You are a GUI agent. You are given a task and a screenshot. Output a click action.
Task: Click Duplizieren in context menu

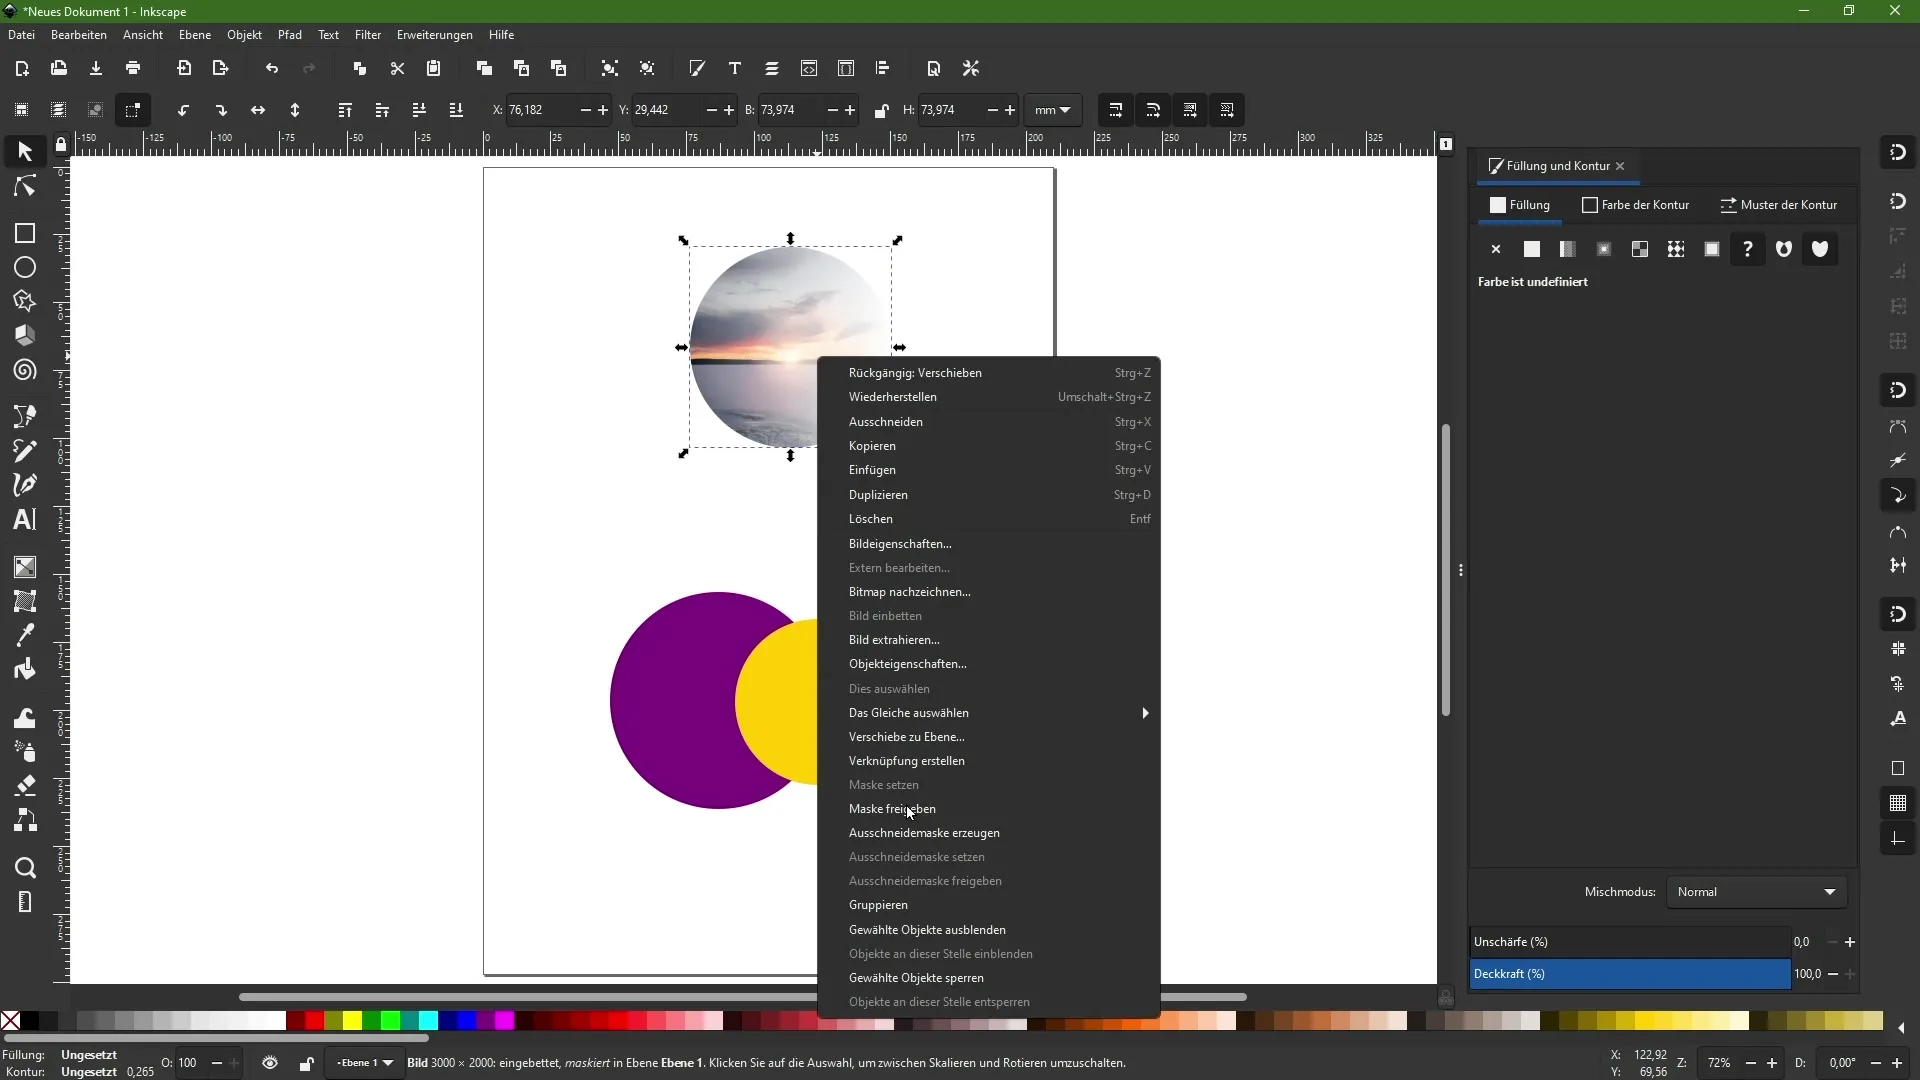pos(877,493)
